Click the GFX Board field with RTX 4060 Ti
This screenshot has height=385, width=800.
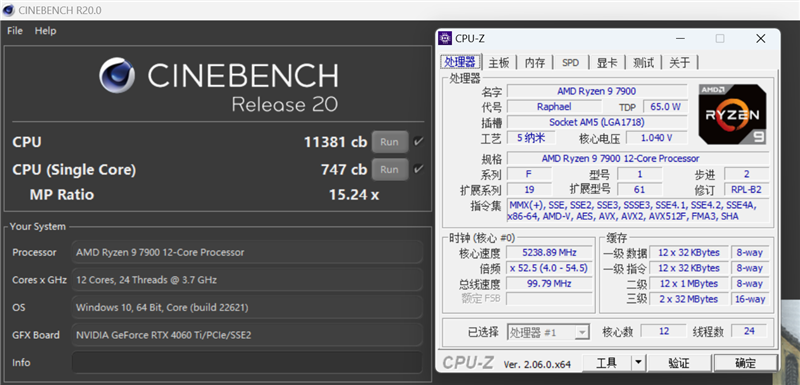247,335
